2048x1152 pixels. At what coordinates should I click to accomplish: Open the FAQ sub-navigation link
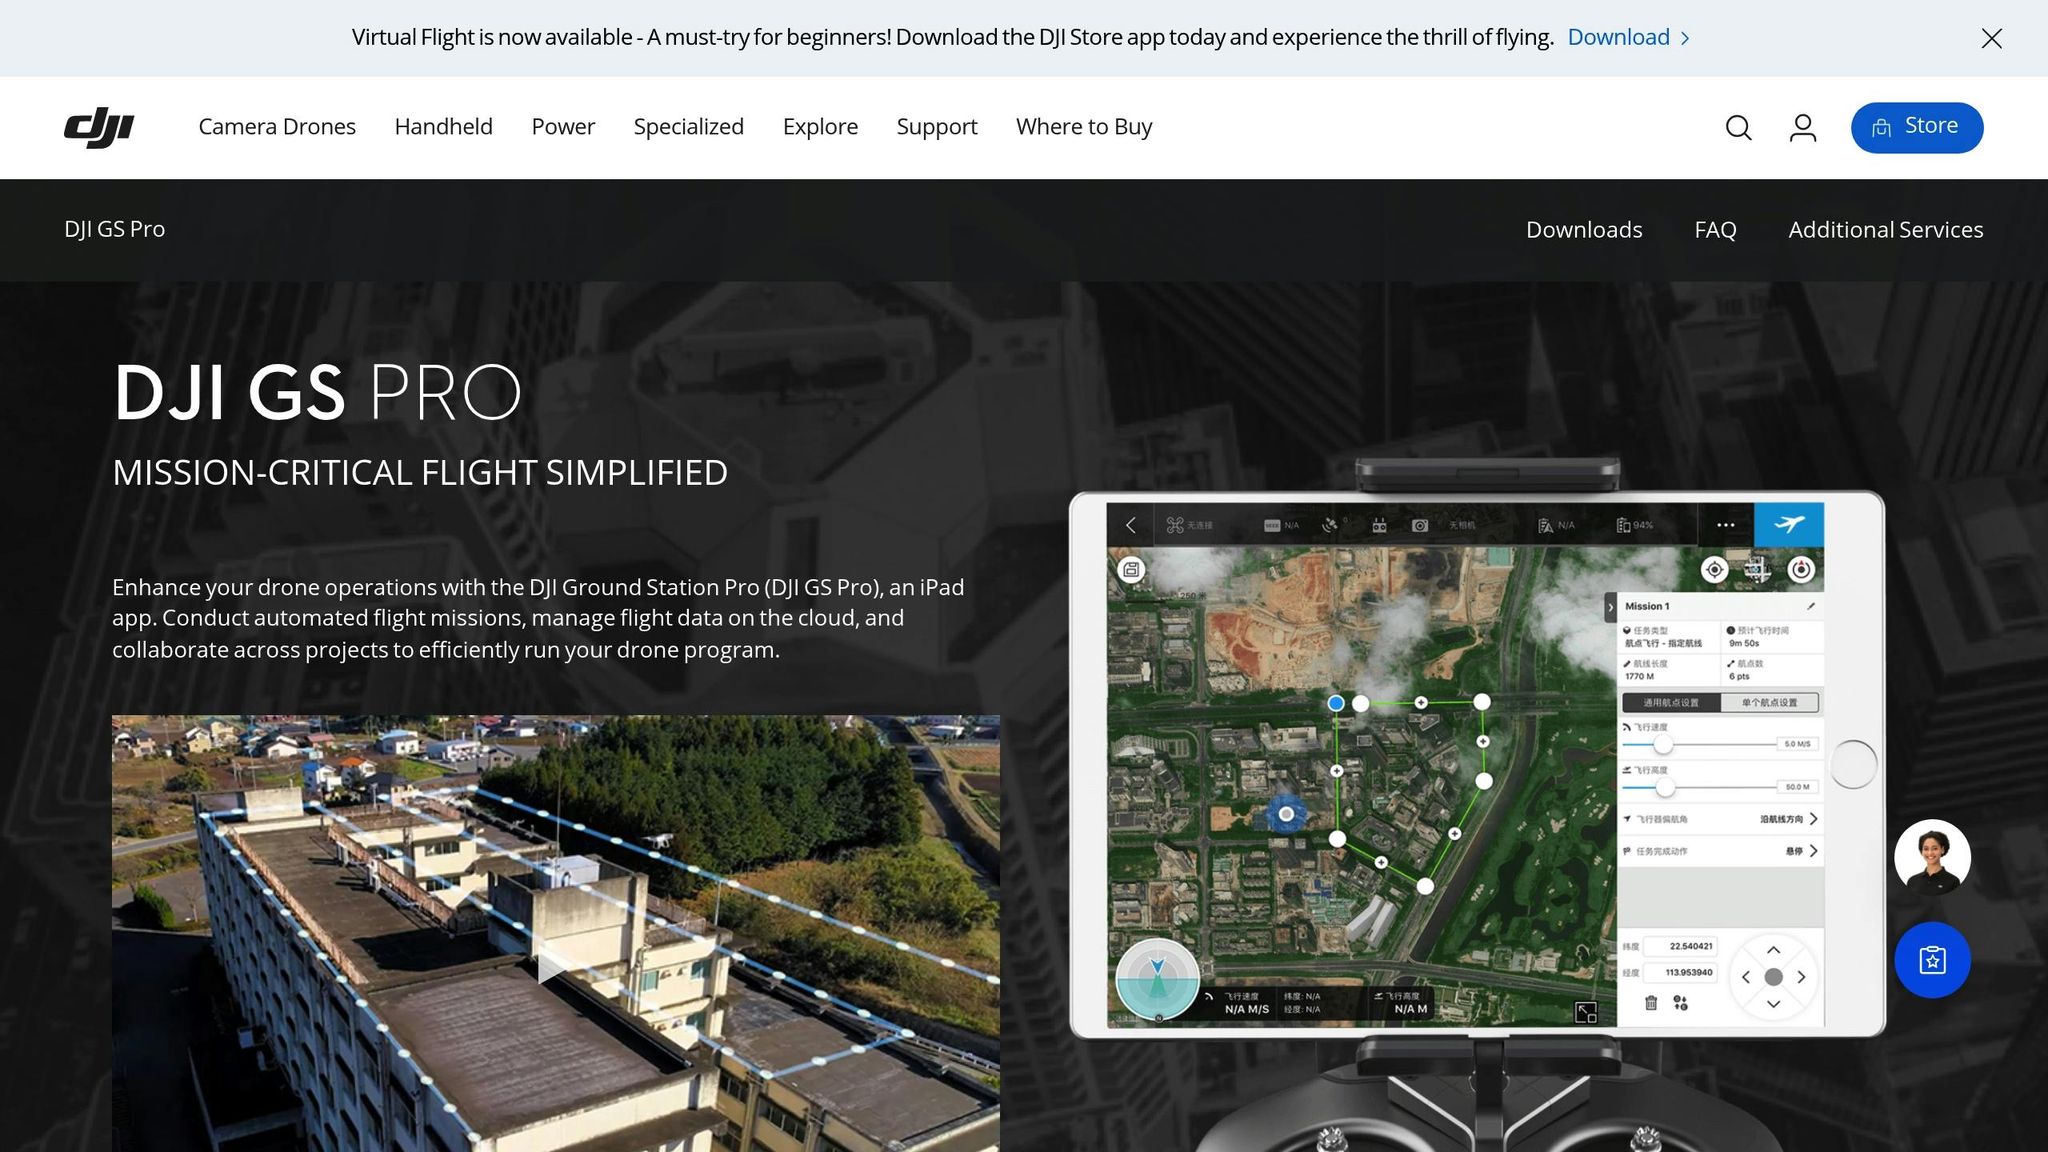[x=1715, y=230]
